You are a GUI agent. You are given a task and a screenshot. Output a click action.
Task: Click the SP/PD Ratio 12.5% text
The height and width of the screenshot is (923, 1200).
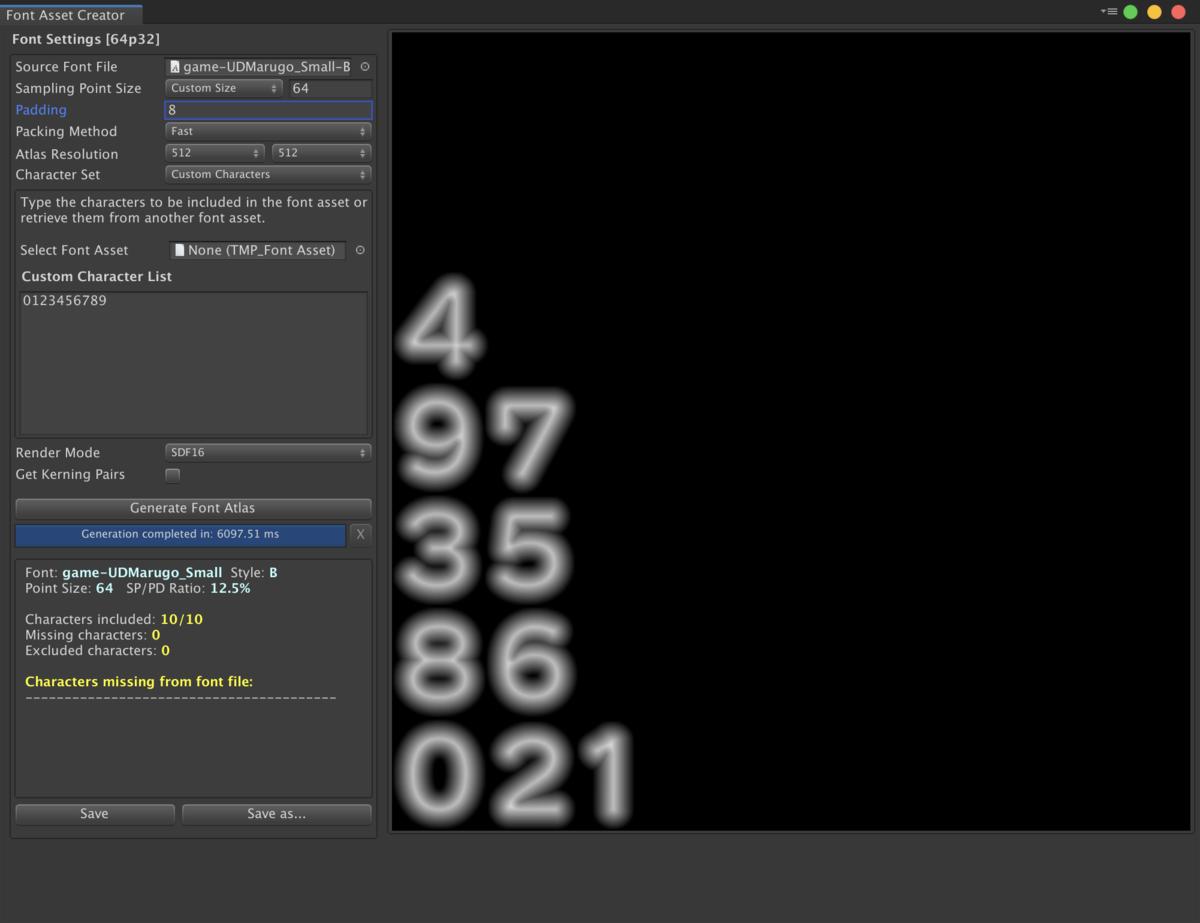coord(188,588)
